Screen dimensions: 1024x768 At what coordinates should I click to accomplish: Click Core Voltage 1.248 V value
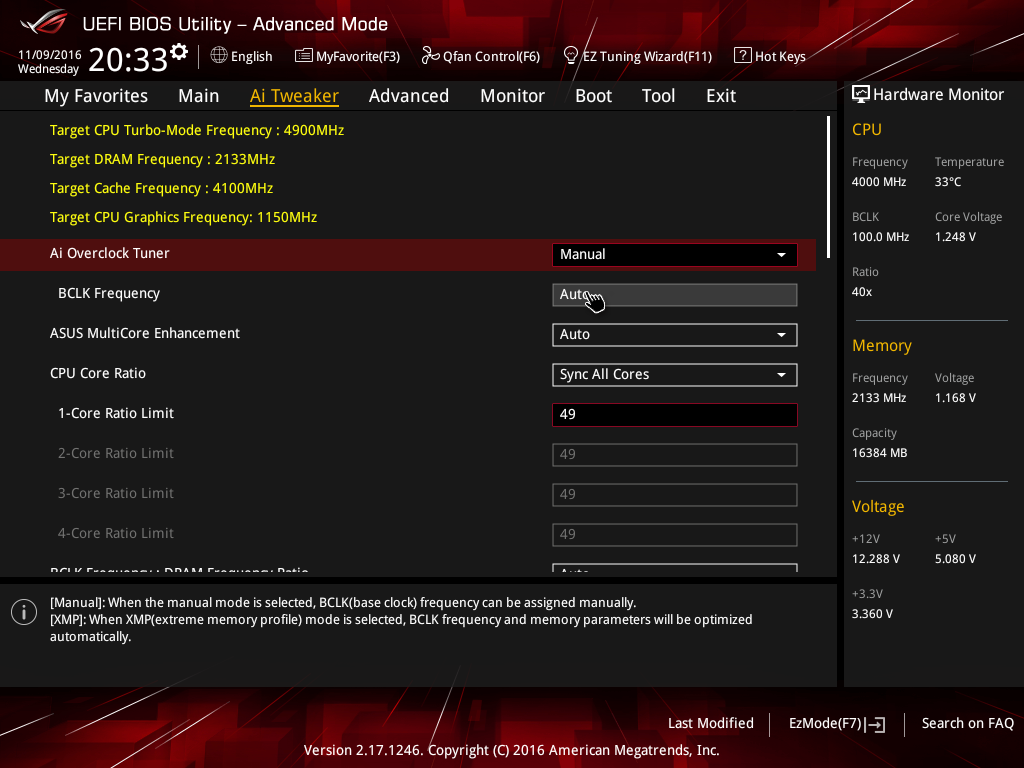coord(955,237)
